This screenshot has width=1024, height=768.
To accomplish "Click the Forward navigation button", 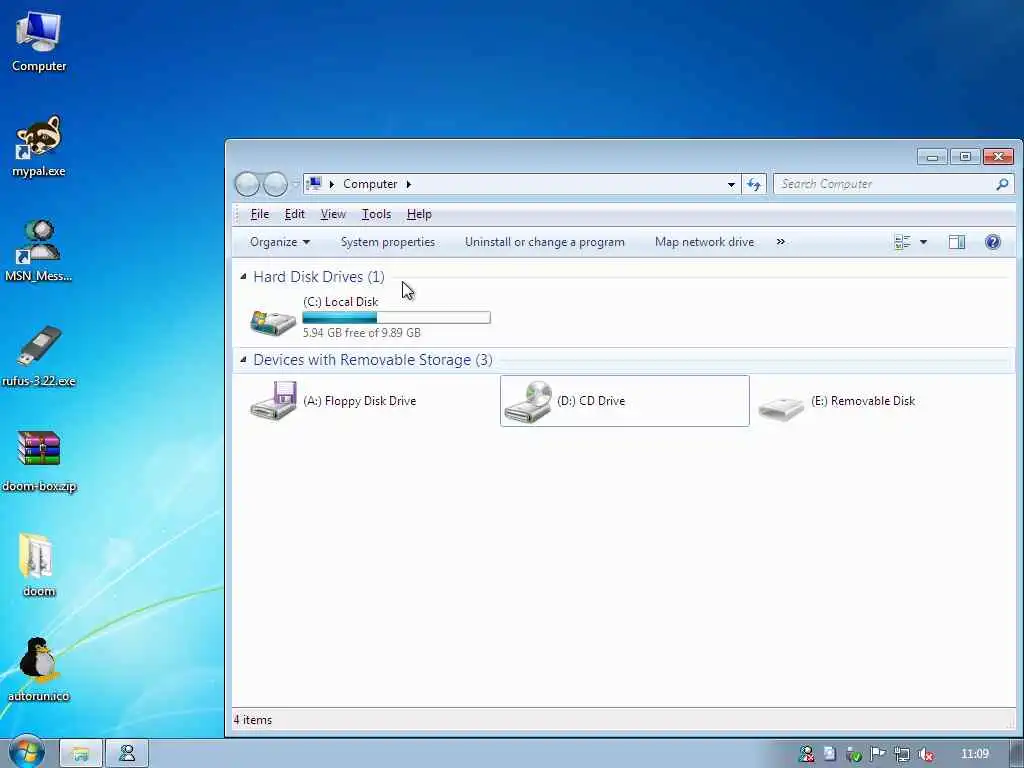I will click(x=275, y=184).
